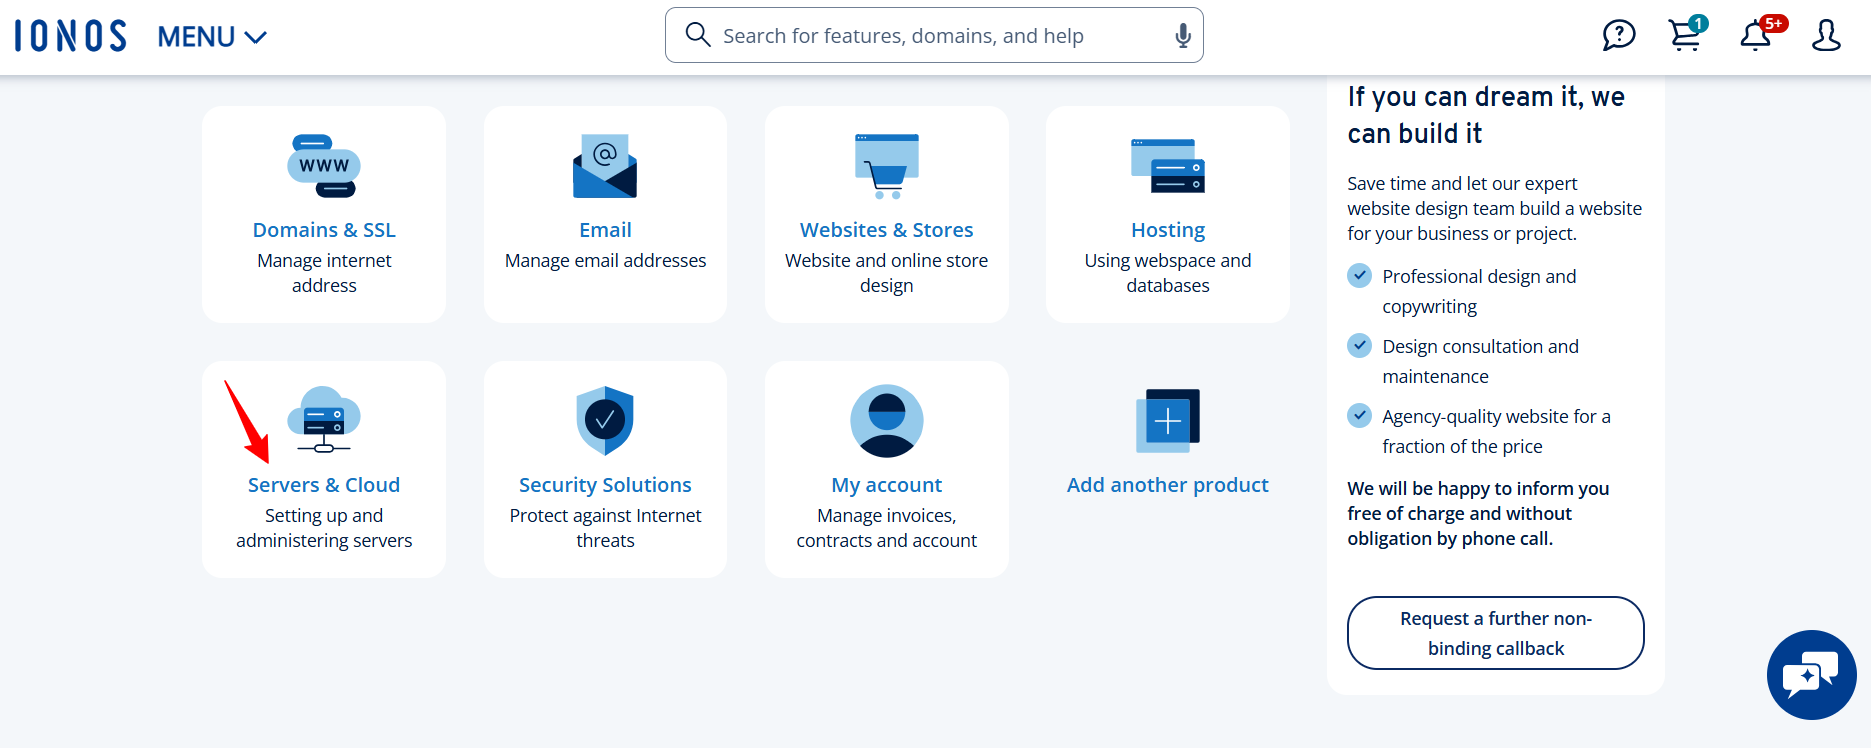Click the text 'Using webspace and databases'

(x=1168, y=273)
